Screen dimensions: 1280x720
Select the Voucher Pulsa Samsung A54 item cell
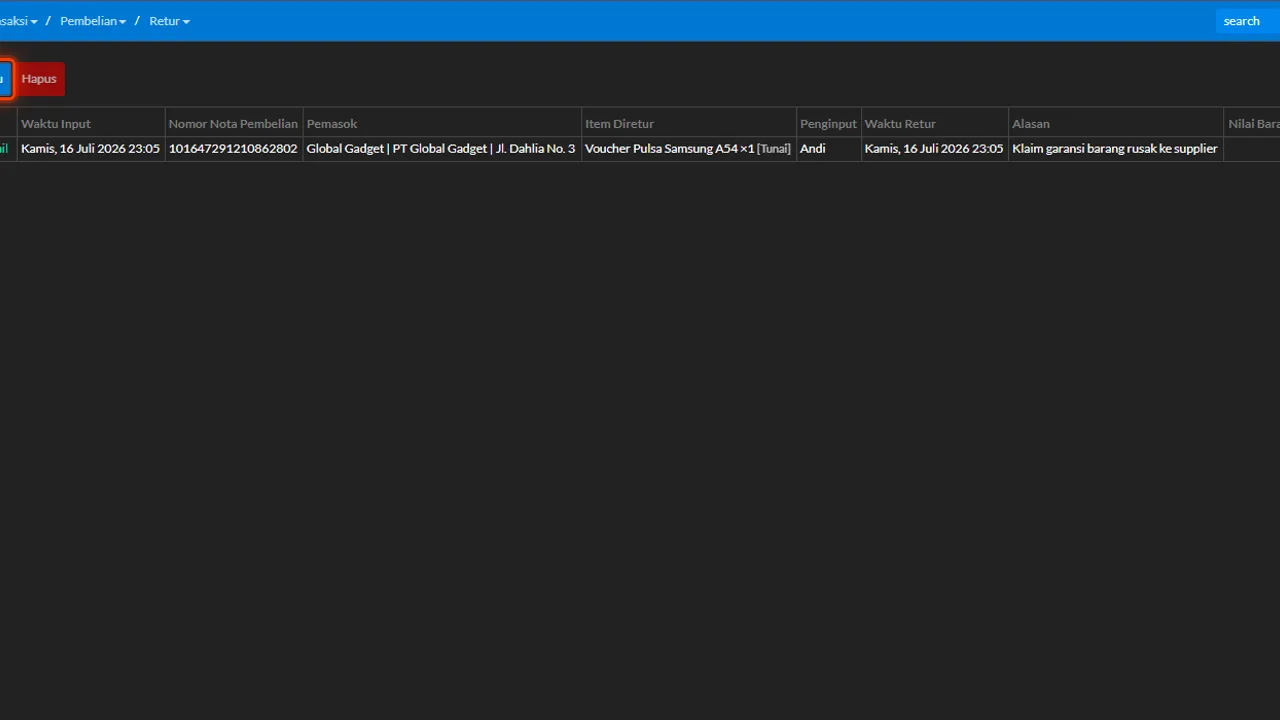pos(689,149)
